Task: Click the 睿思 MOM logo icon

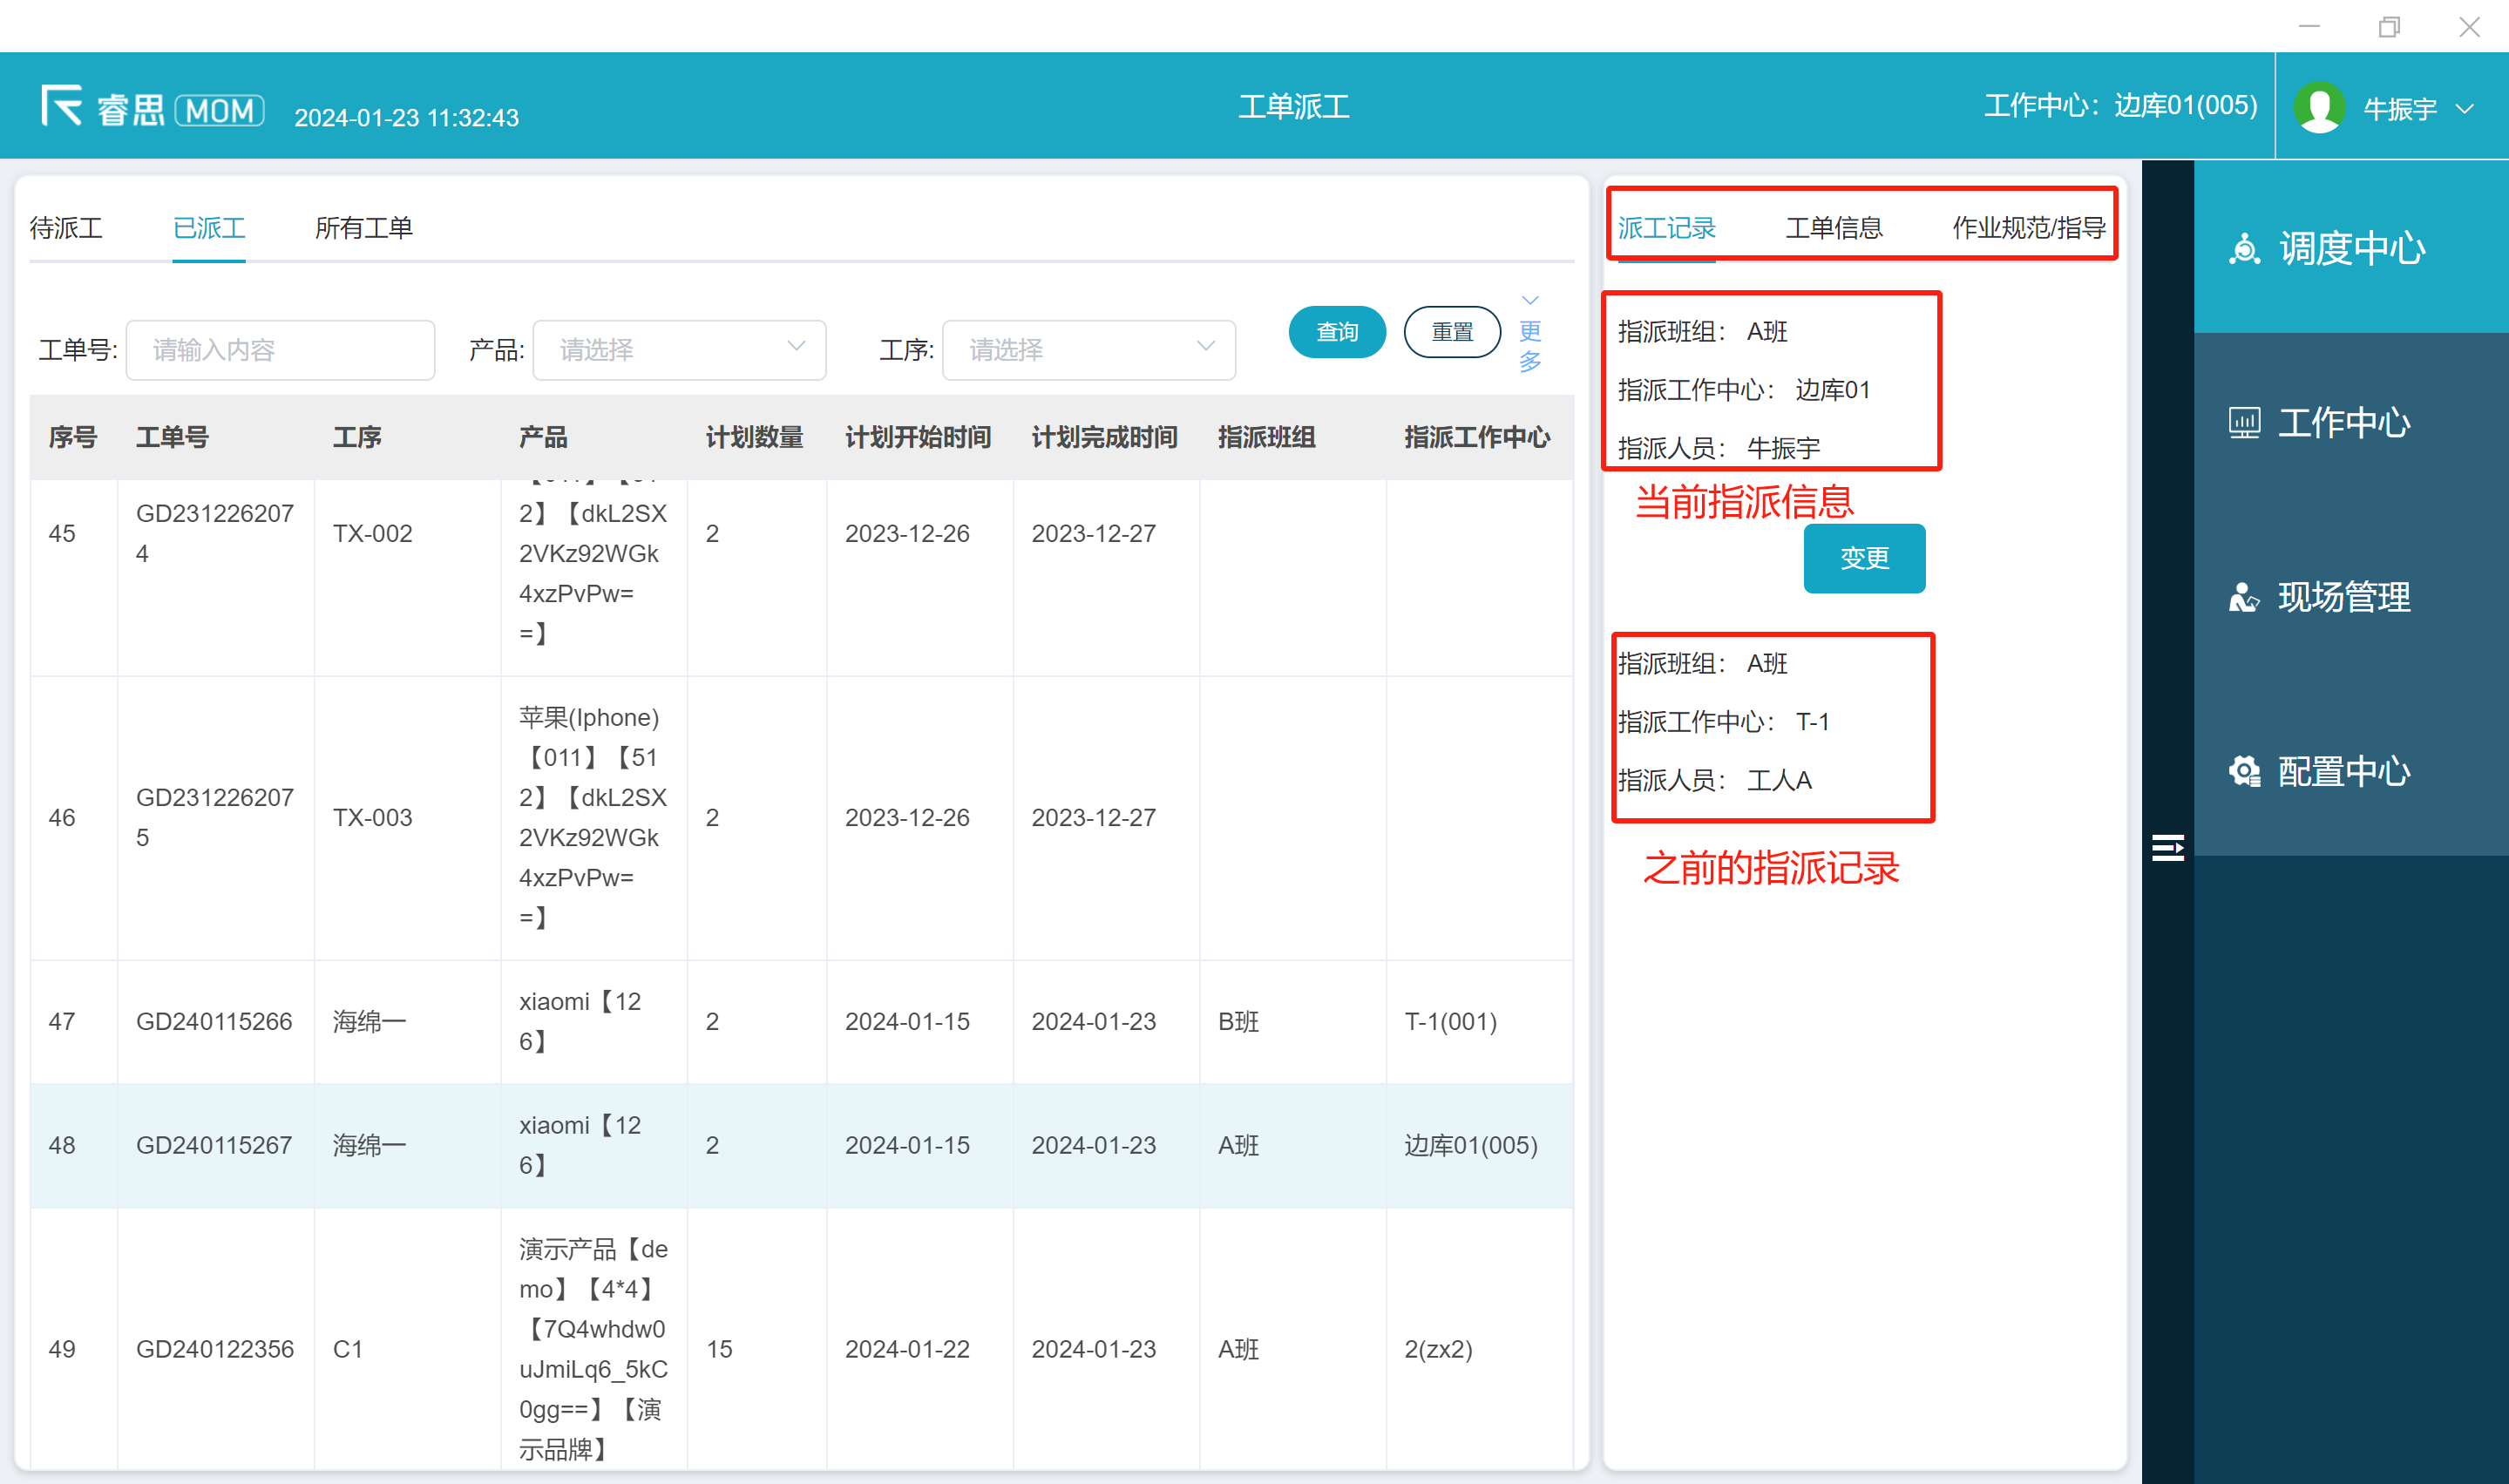Action: coord(62,106)
